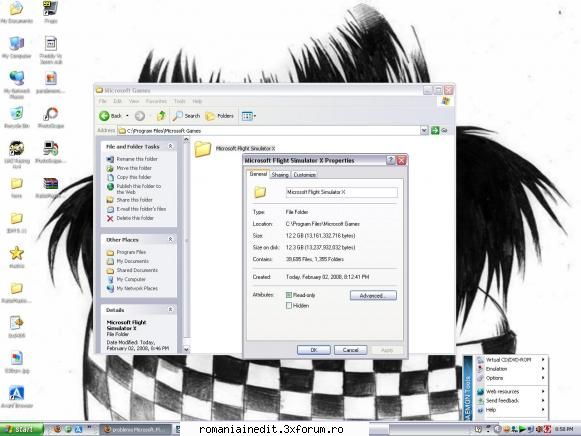Toggle the Read-only checkbox

coord(289,295)
